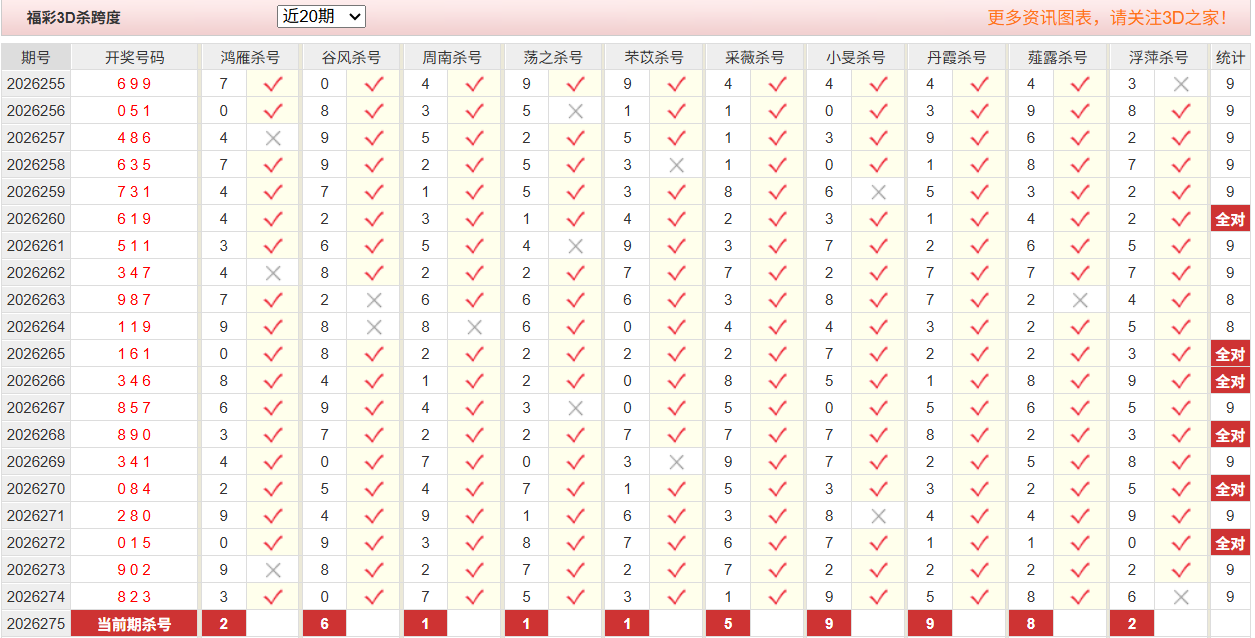Click the 开奖号码 column header
1255x638 pixels.
tap(134, 57)
